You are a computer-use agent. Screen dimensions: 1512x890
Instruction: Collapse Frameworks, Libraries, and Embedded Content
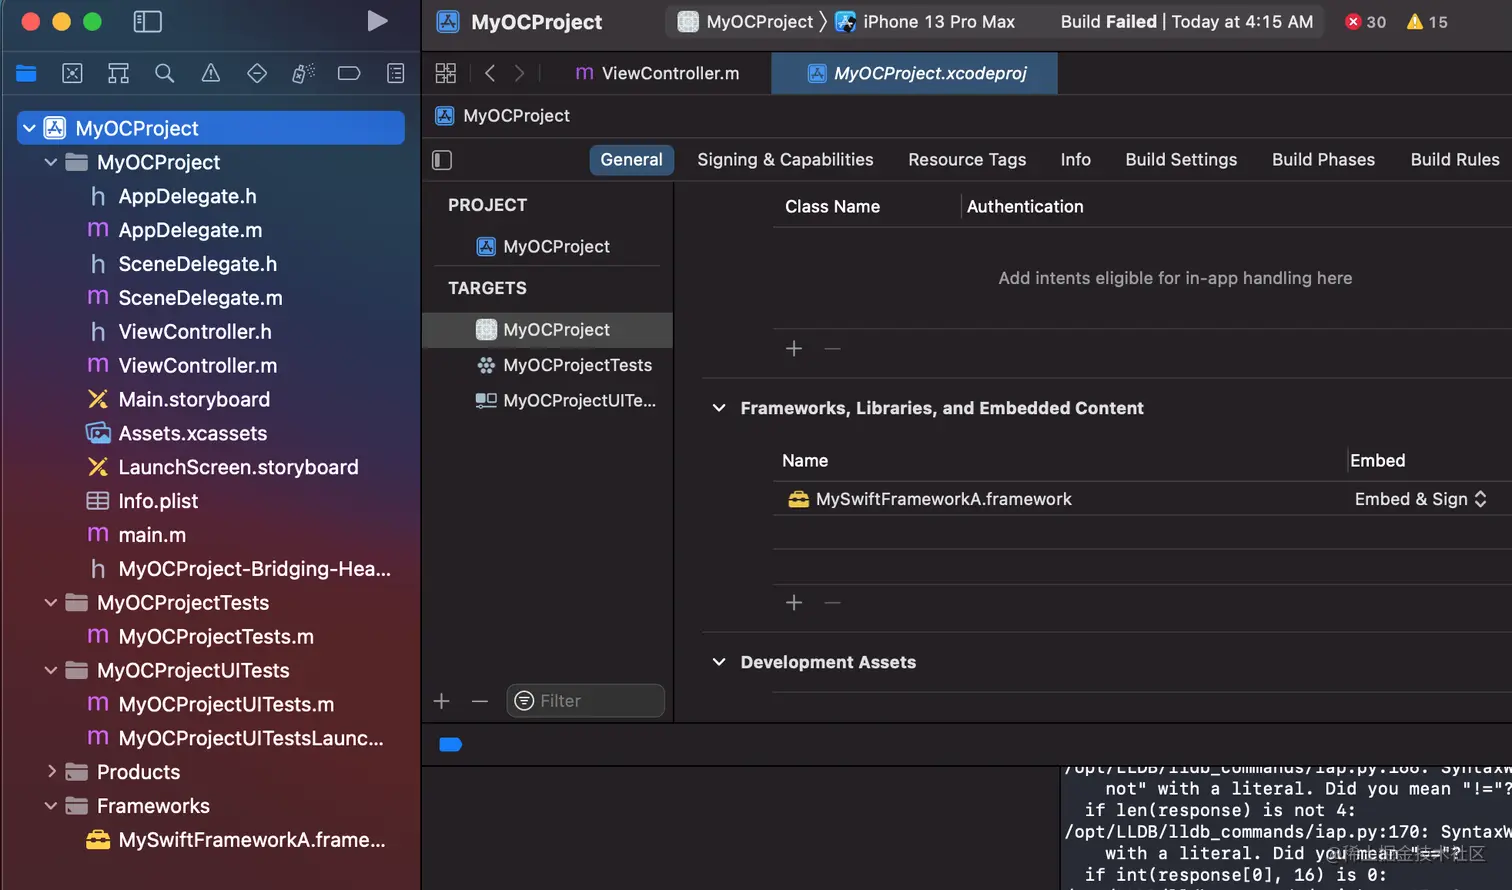click(x=719, y=408)
